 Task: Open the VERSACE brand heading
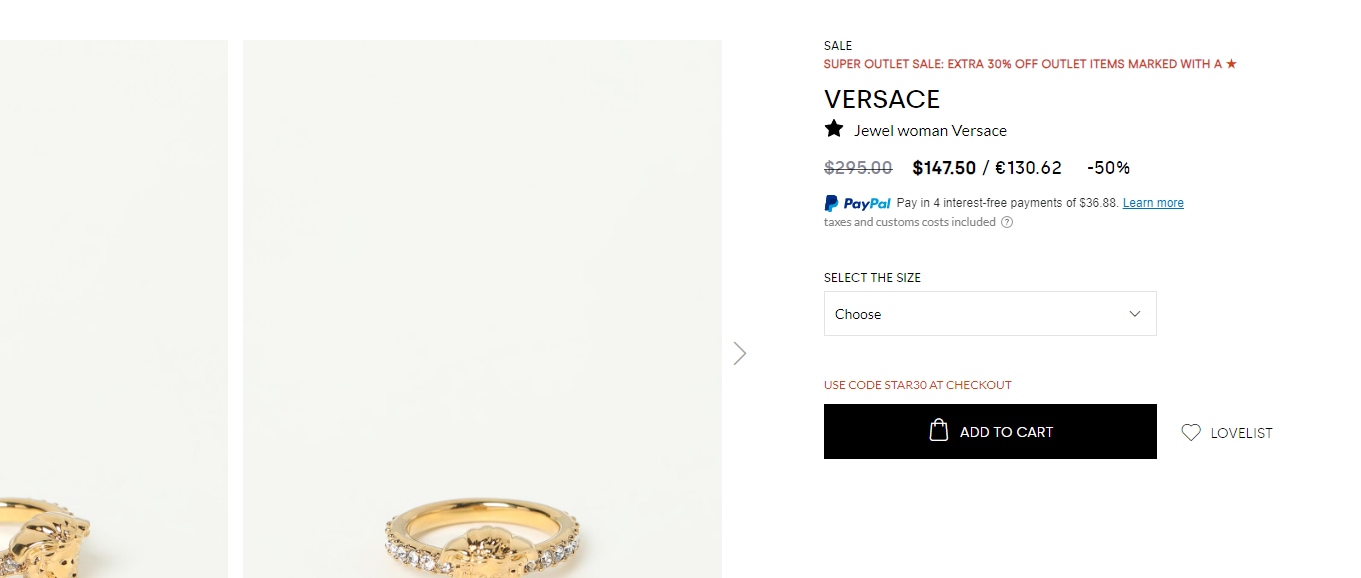882,99
